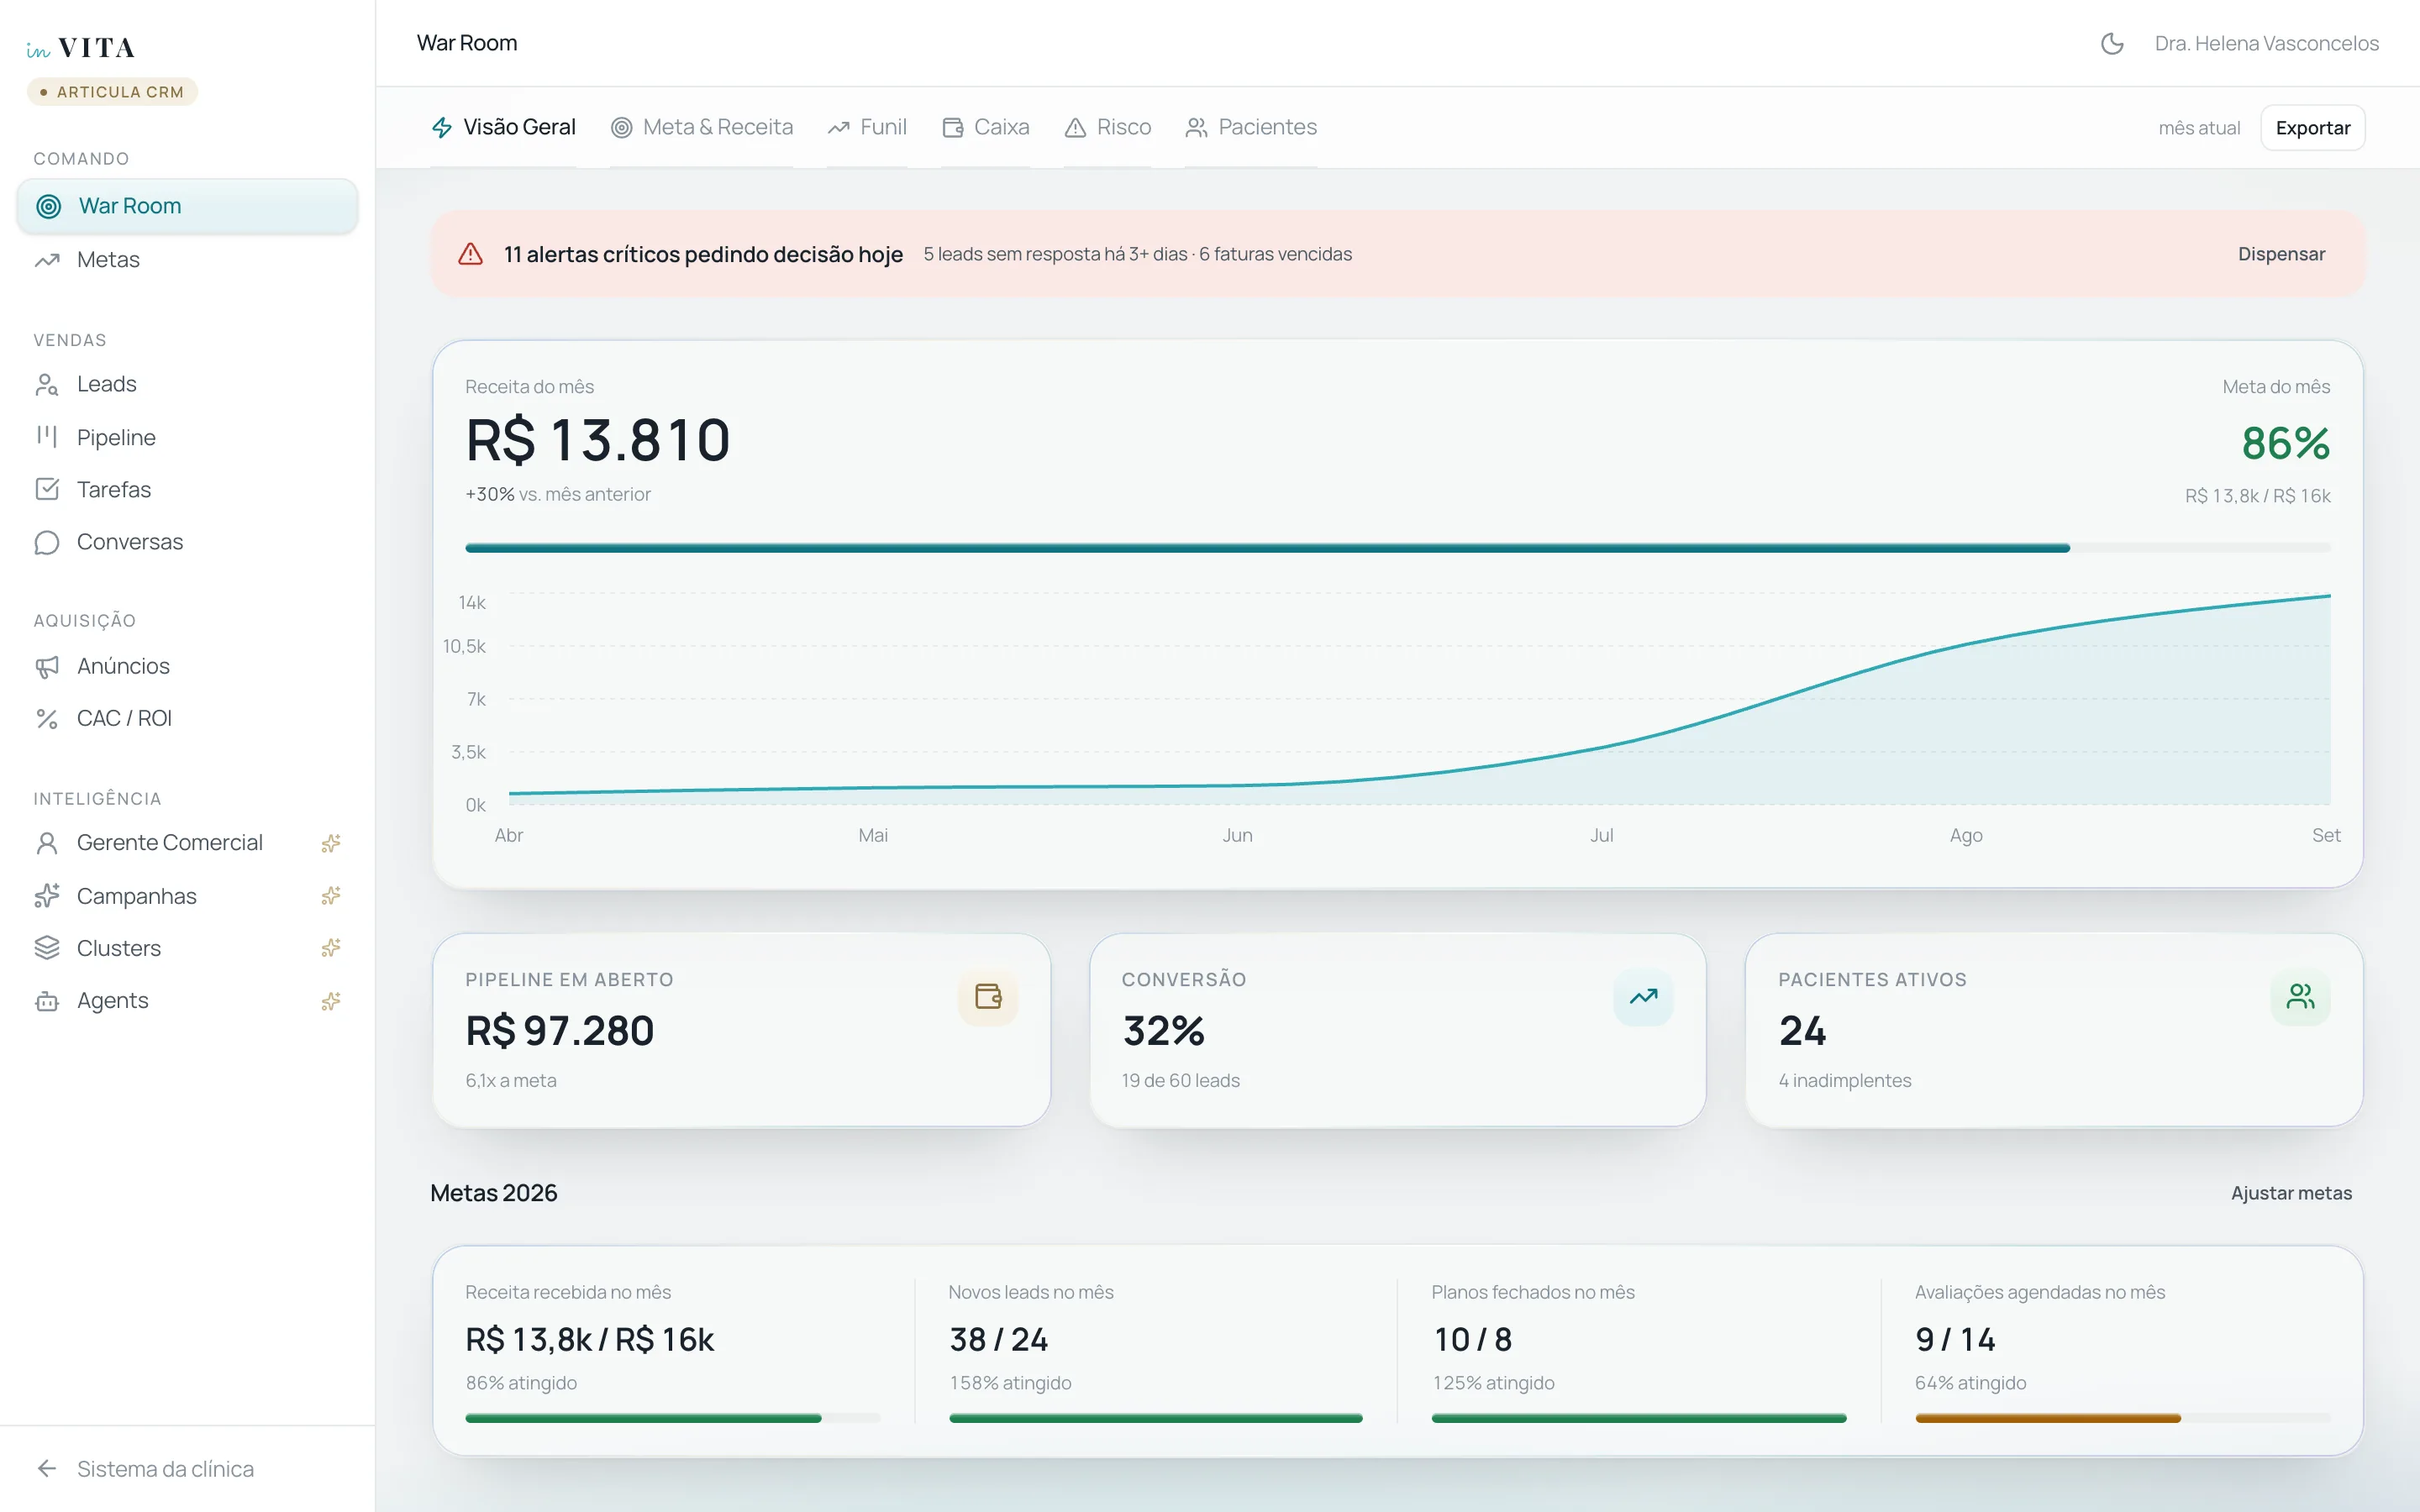2420x1512 pixels.
Task: Click the Clusters layers icon
Action: point(47,948)
